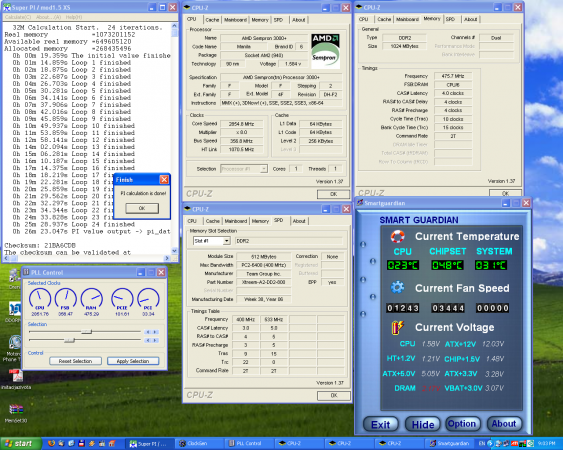Click the CPU temperature readout 023°C
This screenshot has width=563, height=450.
tap(403, 265)
